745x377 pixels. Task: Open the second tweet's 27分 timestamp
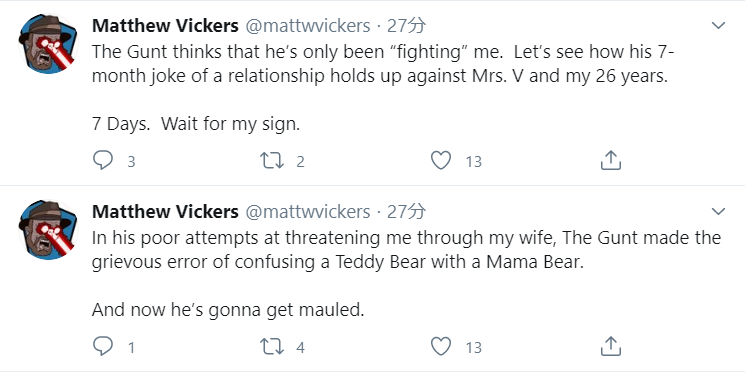pos(406,212)
